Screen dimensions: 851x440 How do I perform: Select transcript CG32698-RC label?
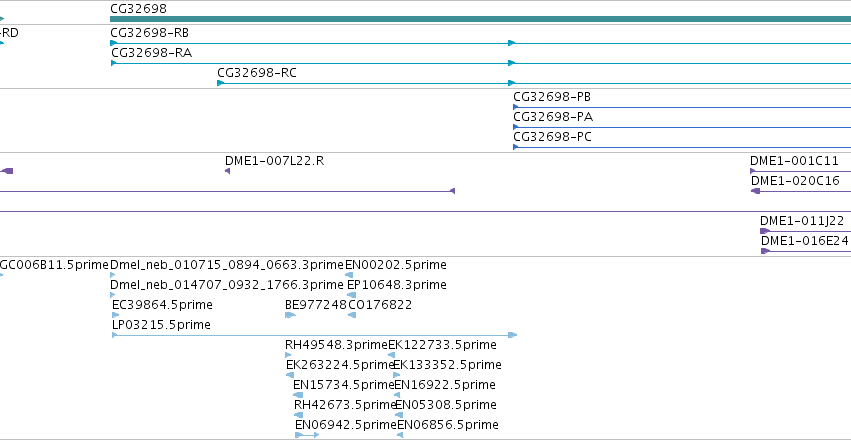coord(257,73)
